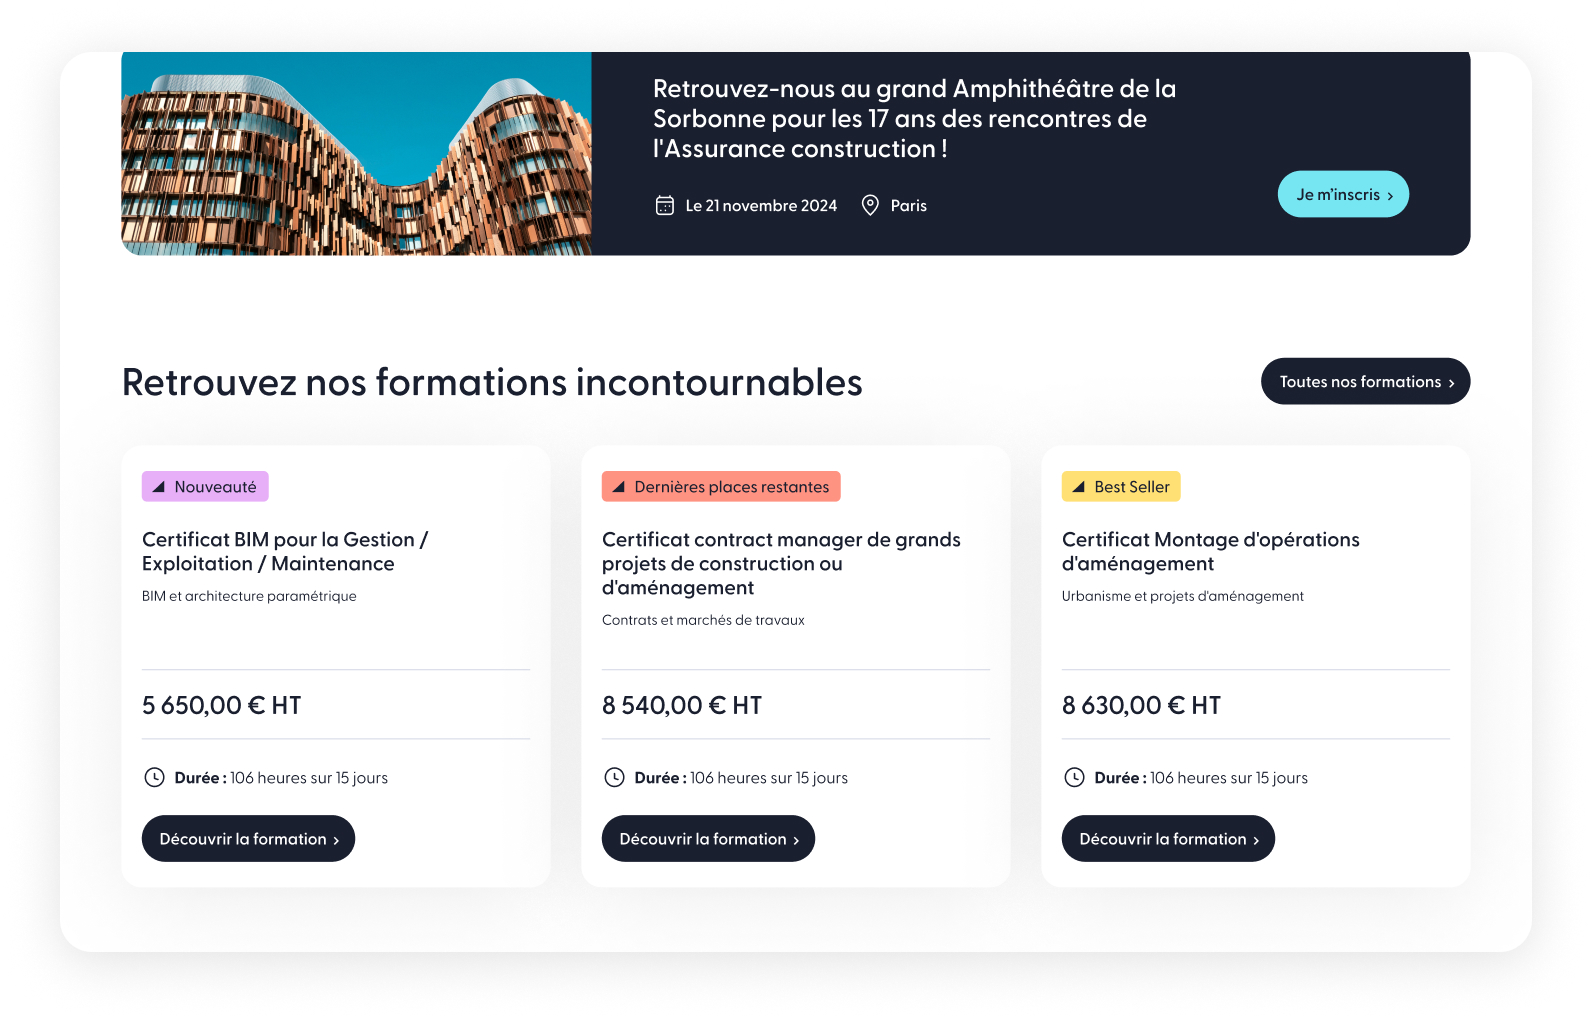
Task: Discover the Montage d'opérations d'aménagement training
Action: point(1168,839)
